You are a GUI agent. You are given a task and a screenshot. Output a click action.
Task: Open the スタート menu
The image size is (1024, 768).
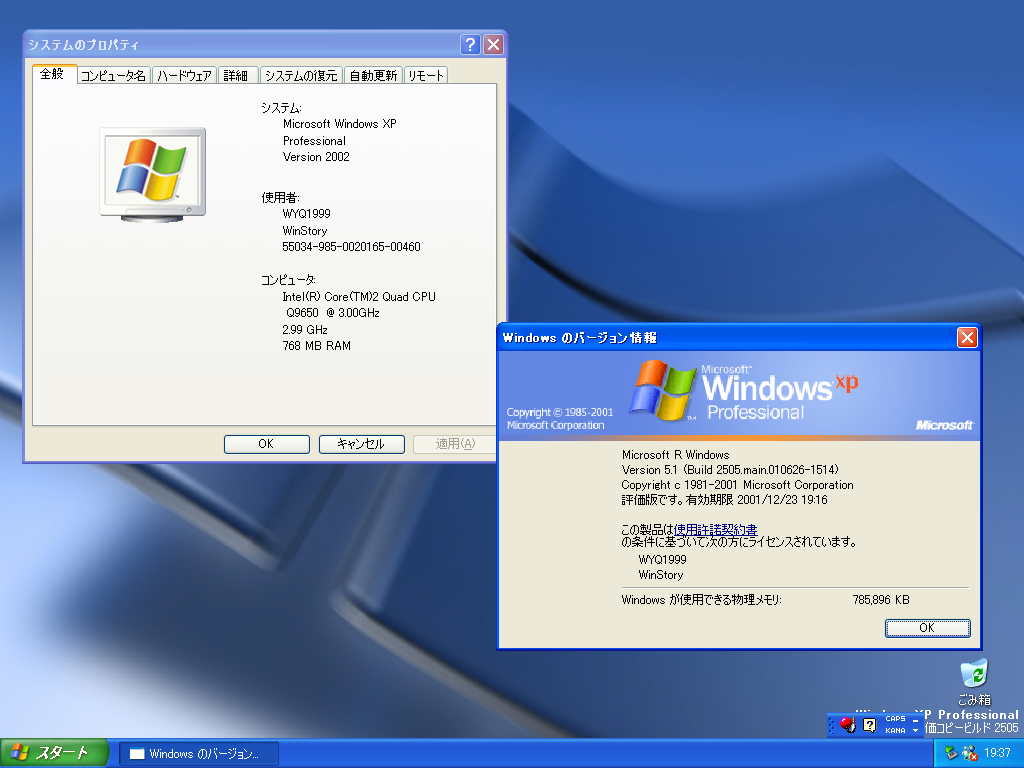point(54,753)
